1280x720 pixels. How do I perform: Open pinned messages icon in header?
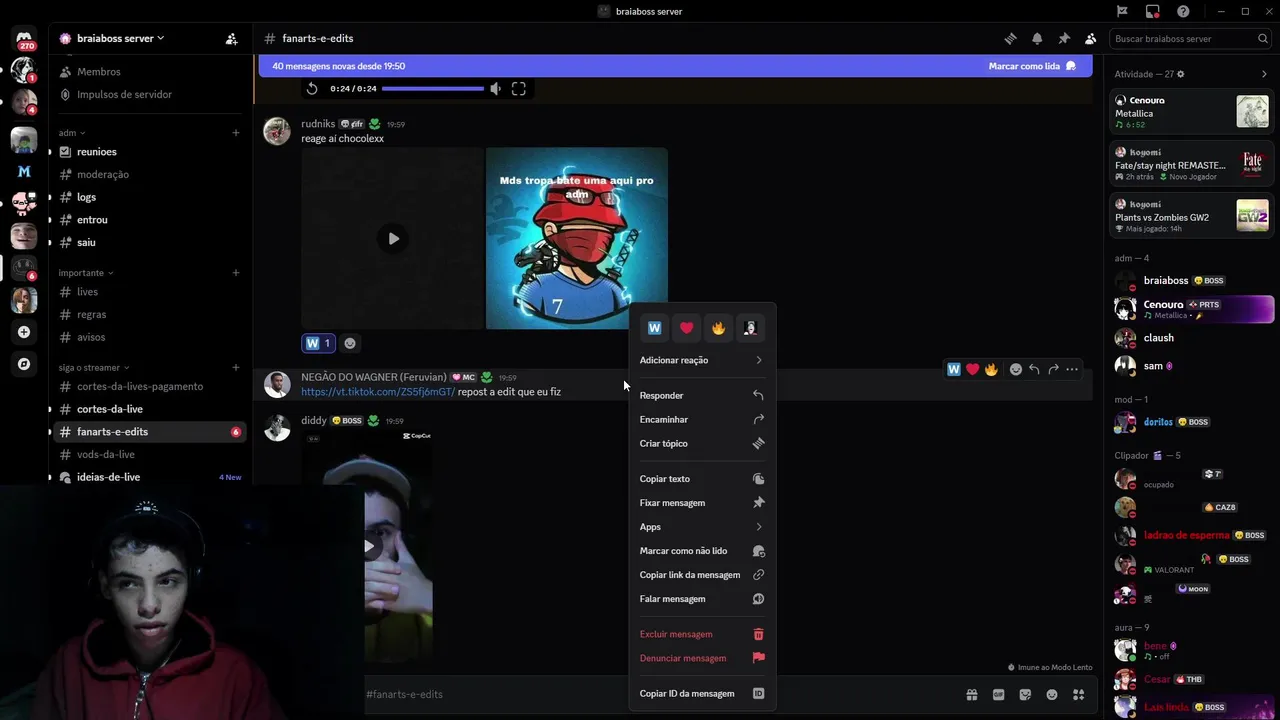[1064, 39]
